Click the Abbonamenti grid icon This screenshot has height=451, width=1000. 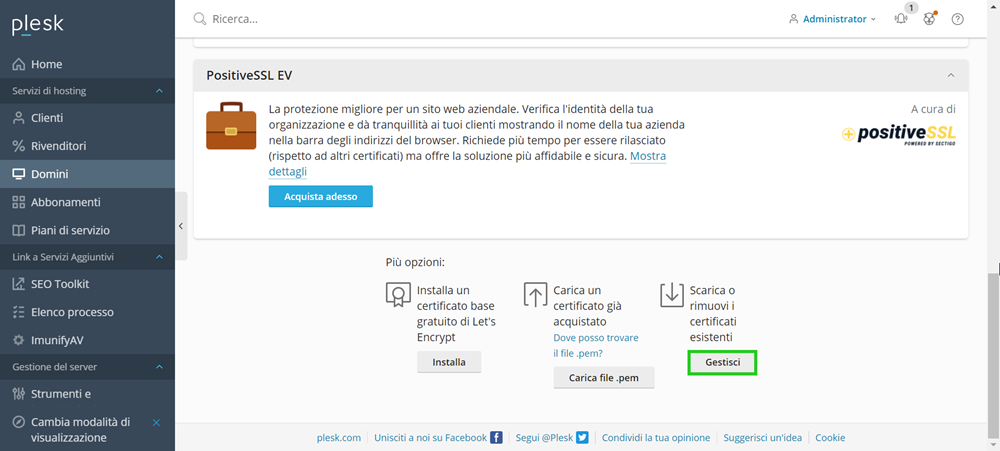point(18,202)
